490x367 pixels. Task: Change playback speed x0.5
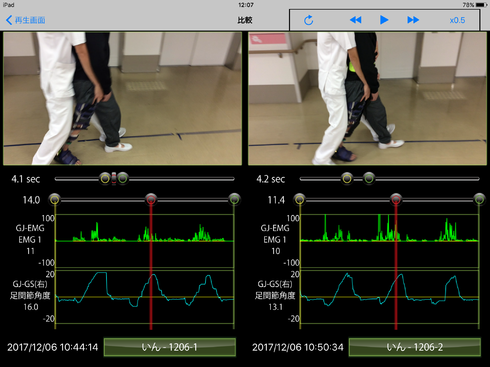(x=457, y=20)
